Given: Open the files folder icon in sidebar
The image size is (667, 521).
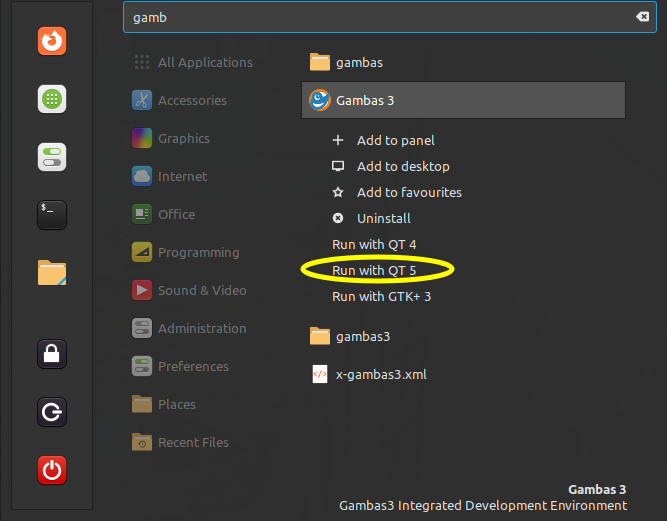Looking at the screenshot, I should point(52,273).
